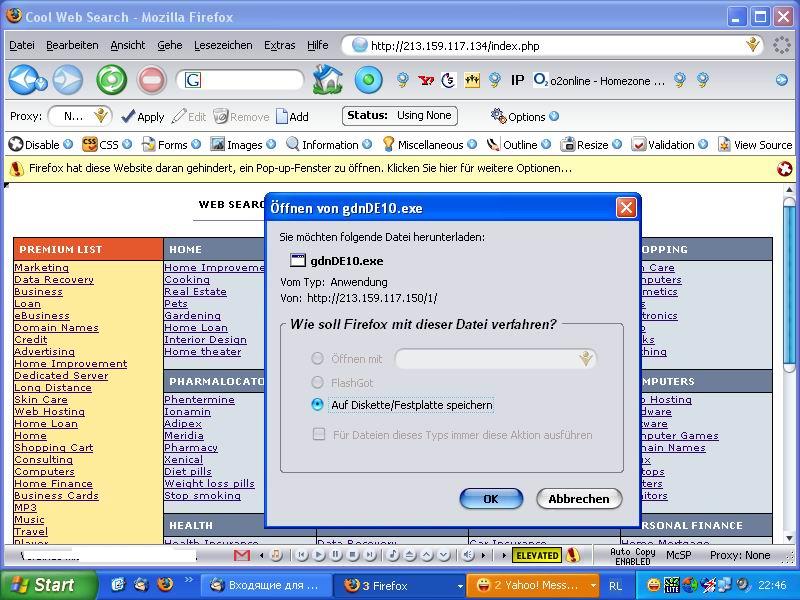Open the 'Öffnen mit' application dropdown

(495, 359)
